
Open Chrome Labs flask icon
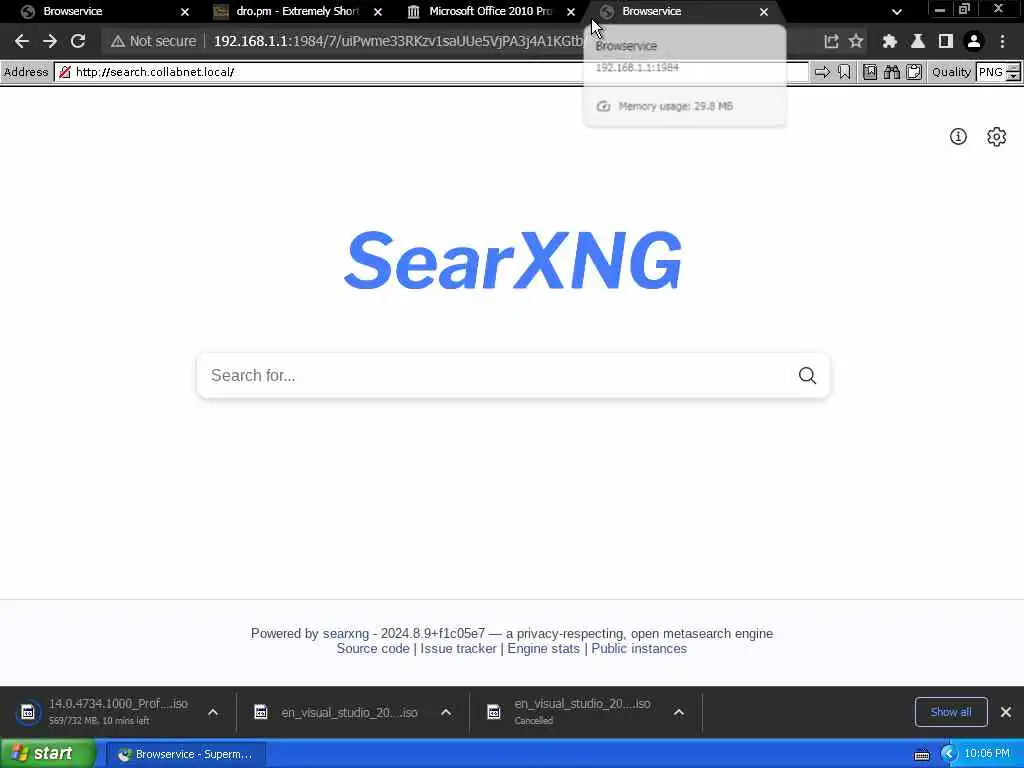[x=918, y=41]
